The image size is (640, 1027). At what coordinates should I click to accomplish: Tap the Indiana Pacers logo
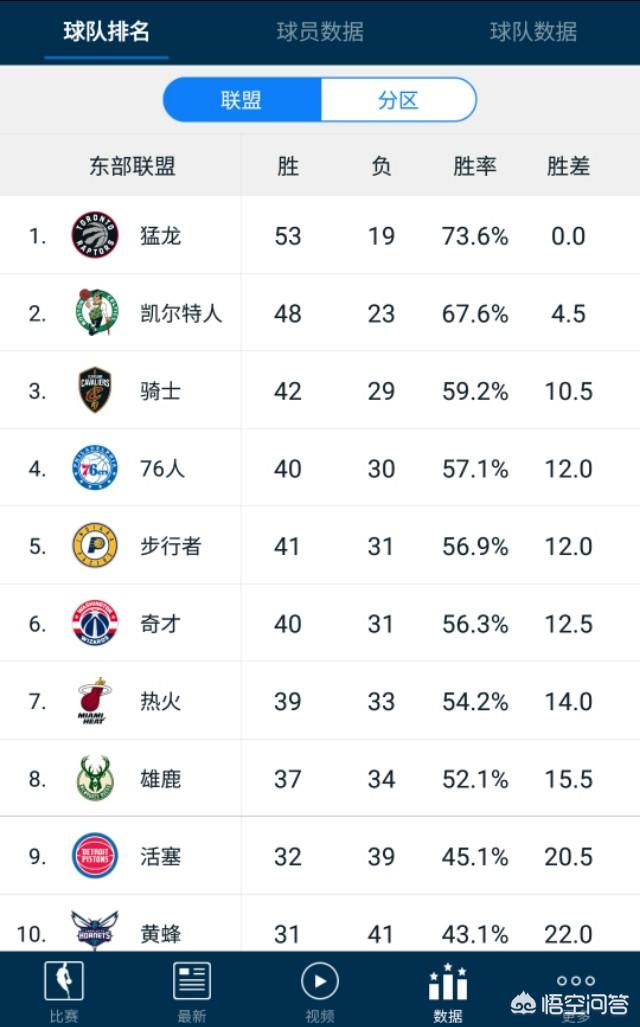(x=95, y=545)
